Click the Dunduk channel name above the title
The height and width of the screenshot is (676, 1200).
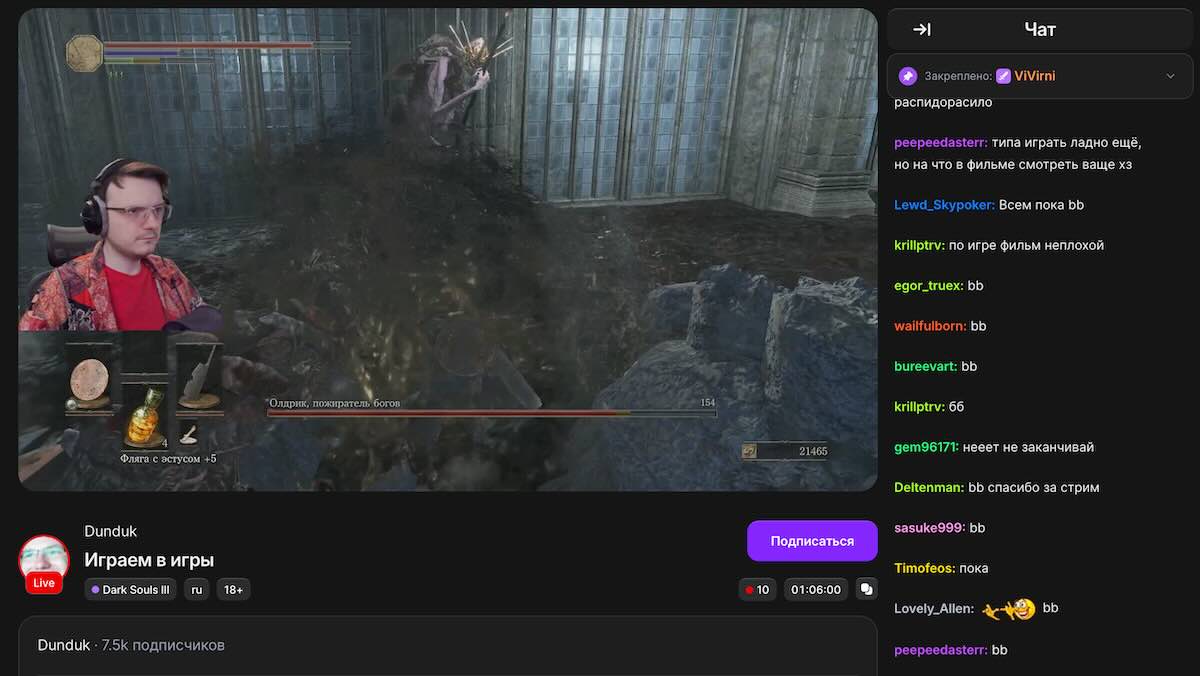coord(110,531)
